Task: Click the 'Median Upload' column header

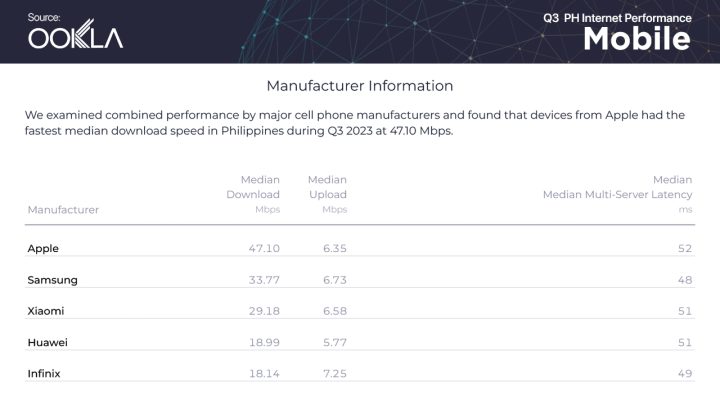Action: [x=327, y=194]
